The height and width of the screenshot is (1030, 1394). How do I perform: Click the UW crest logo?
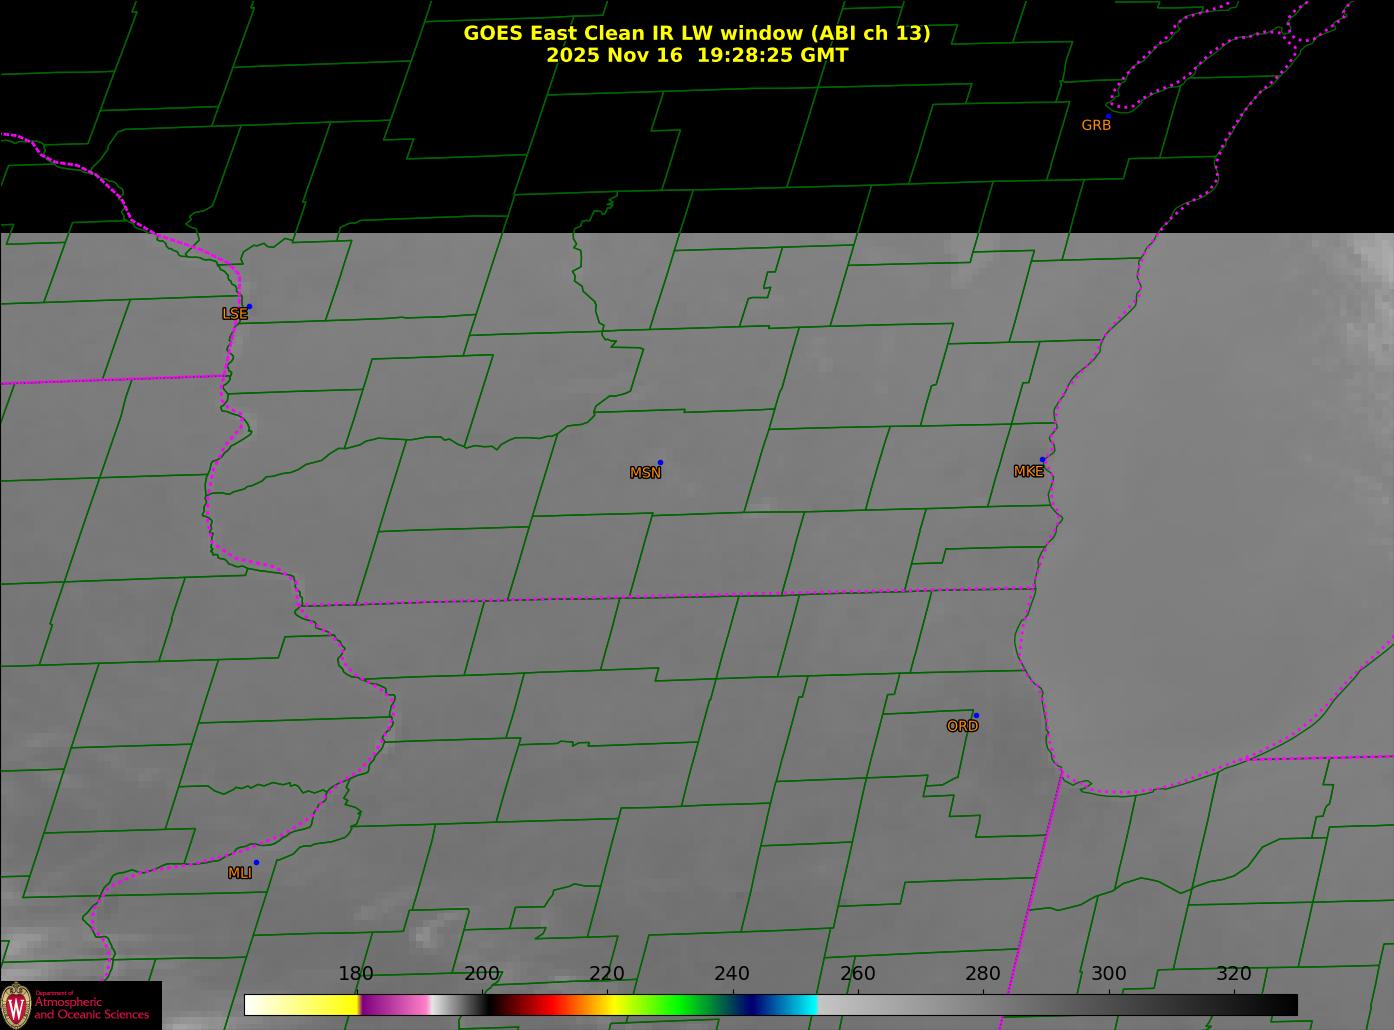click(16, 1004)
